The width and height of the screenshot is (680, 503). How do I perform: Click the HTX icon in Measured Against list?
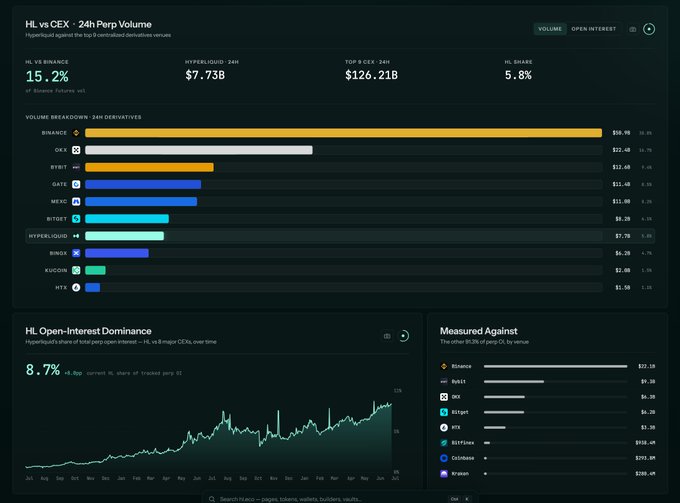point(444,428)
